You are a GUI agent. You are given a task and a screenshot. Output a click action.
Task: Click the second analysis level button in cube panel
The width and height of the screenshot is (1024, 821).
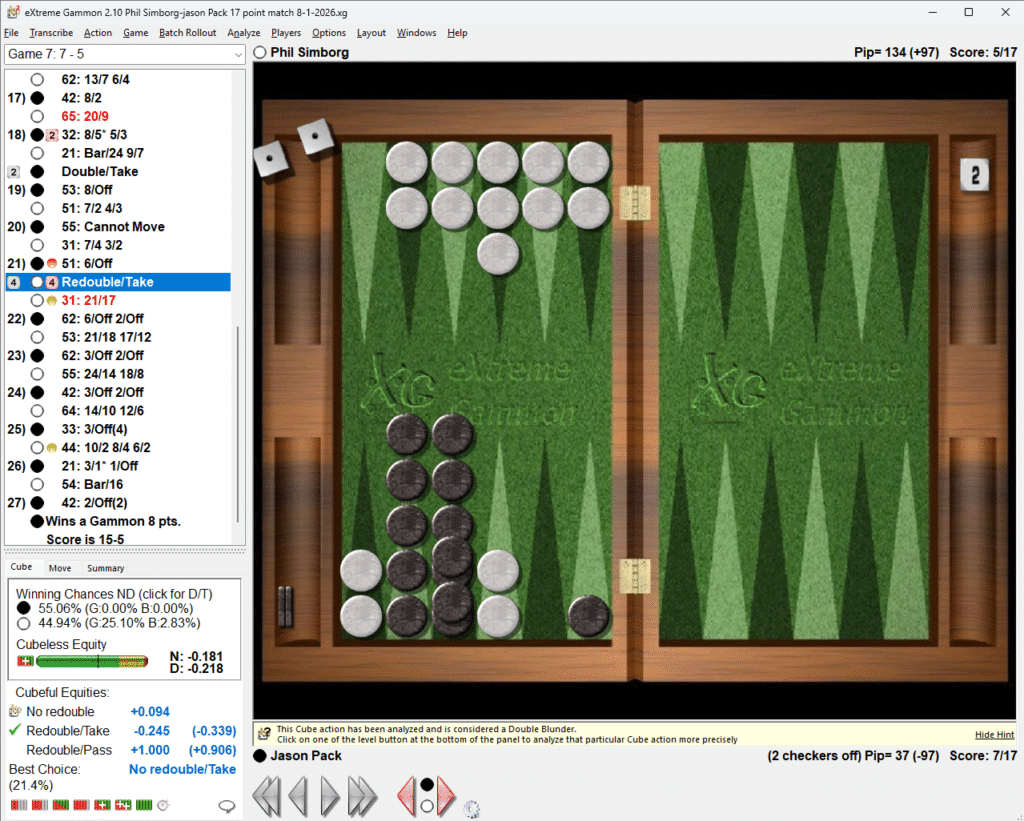coord(40,805)
